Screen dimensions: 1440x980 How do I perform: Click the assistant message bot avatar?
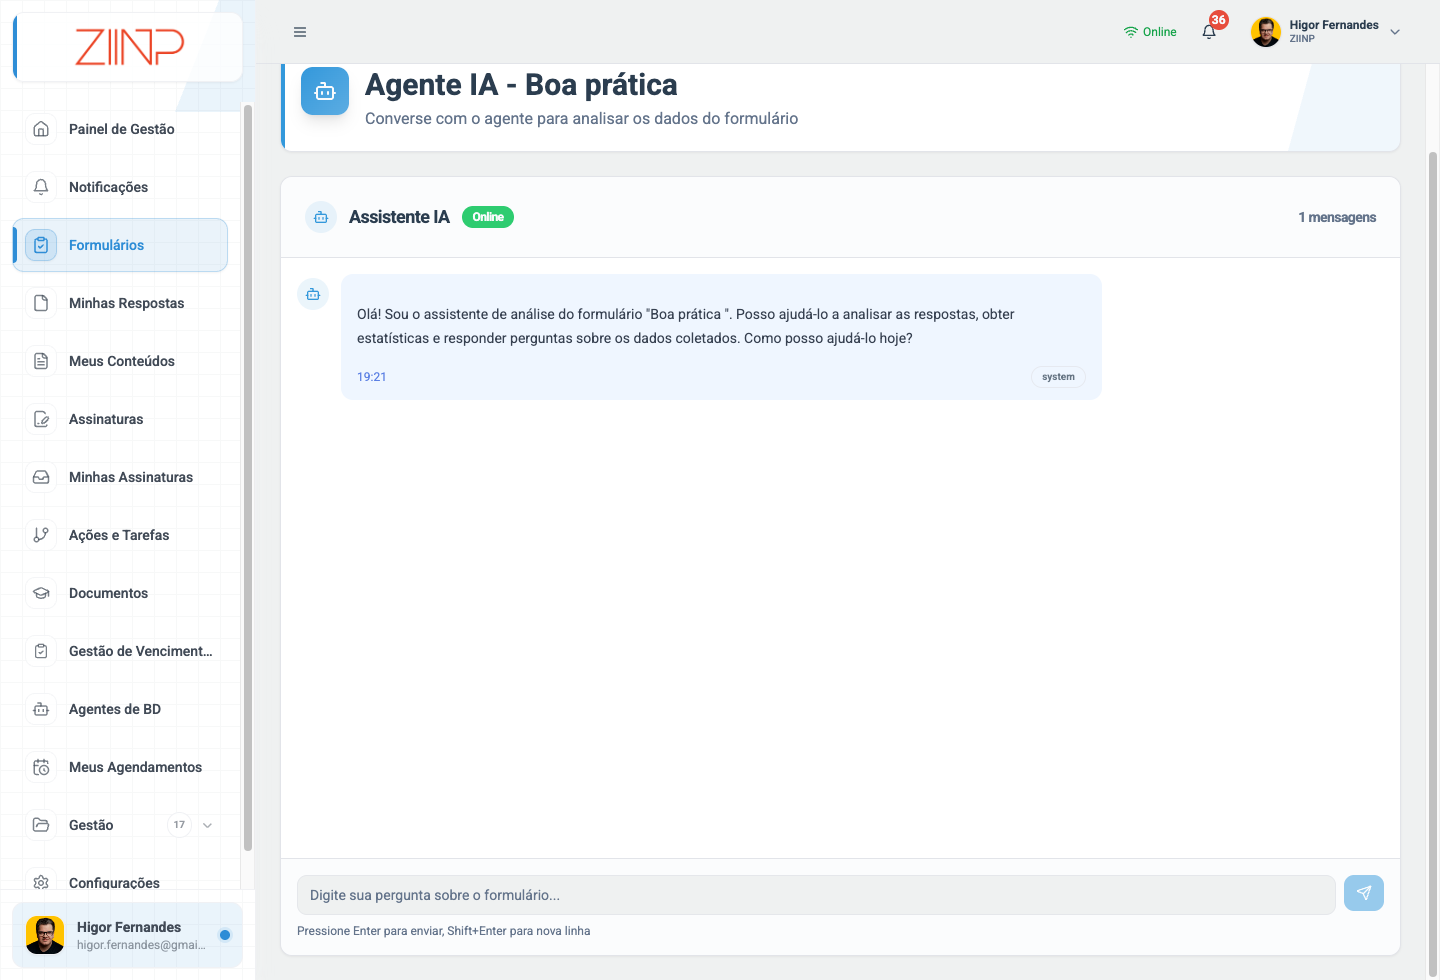tap(313, 294)
